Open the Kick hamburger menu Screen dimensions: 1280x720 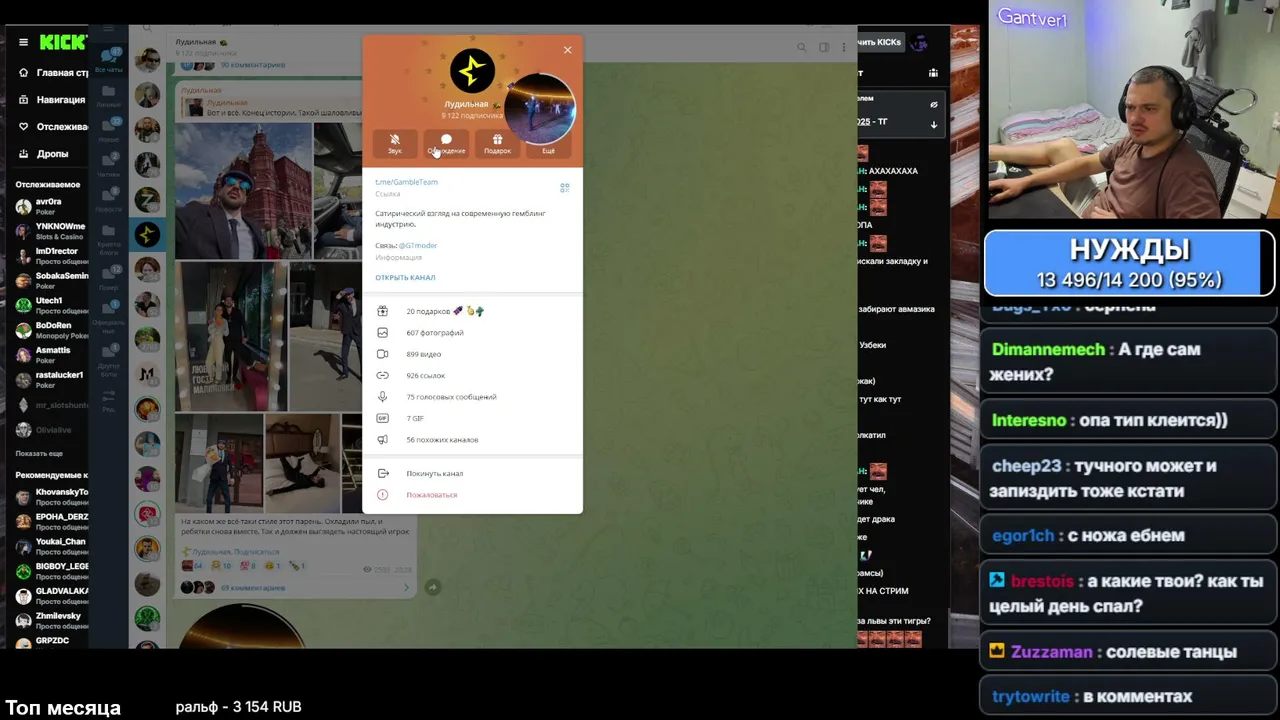click(23, 42)
